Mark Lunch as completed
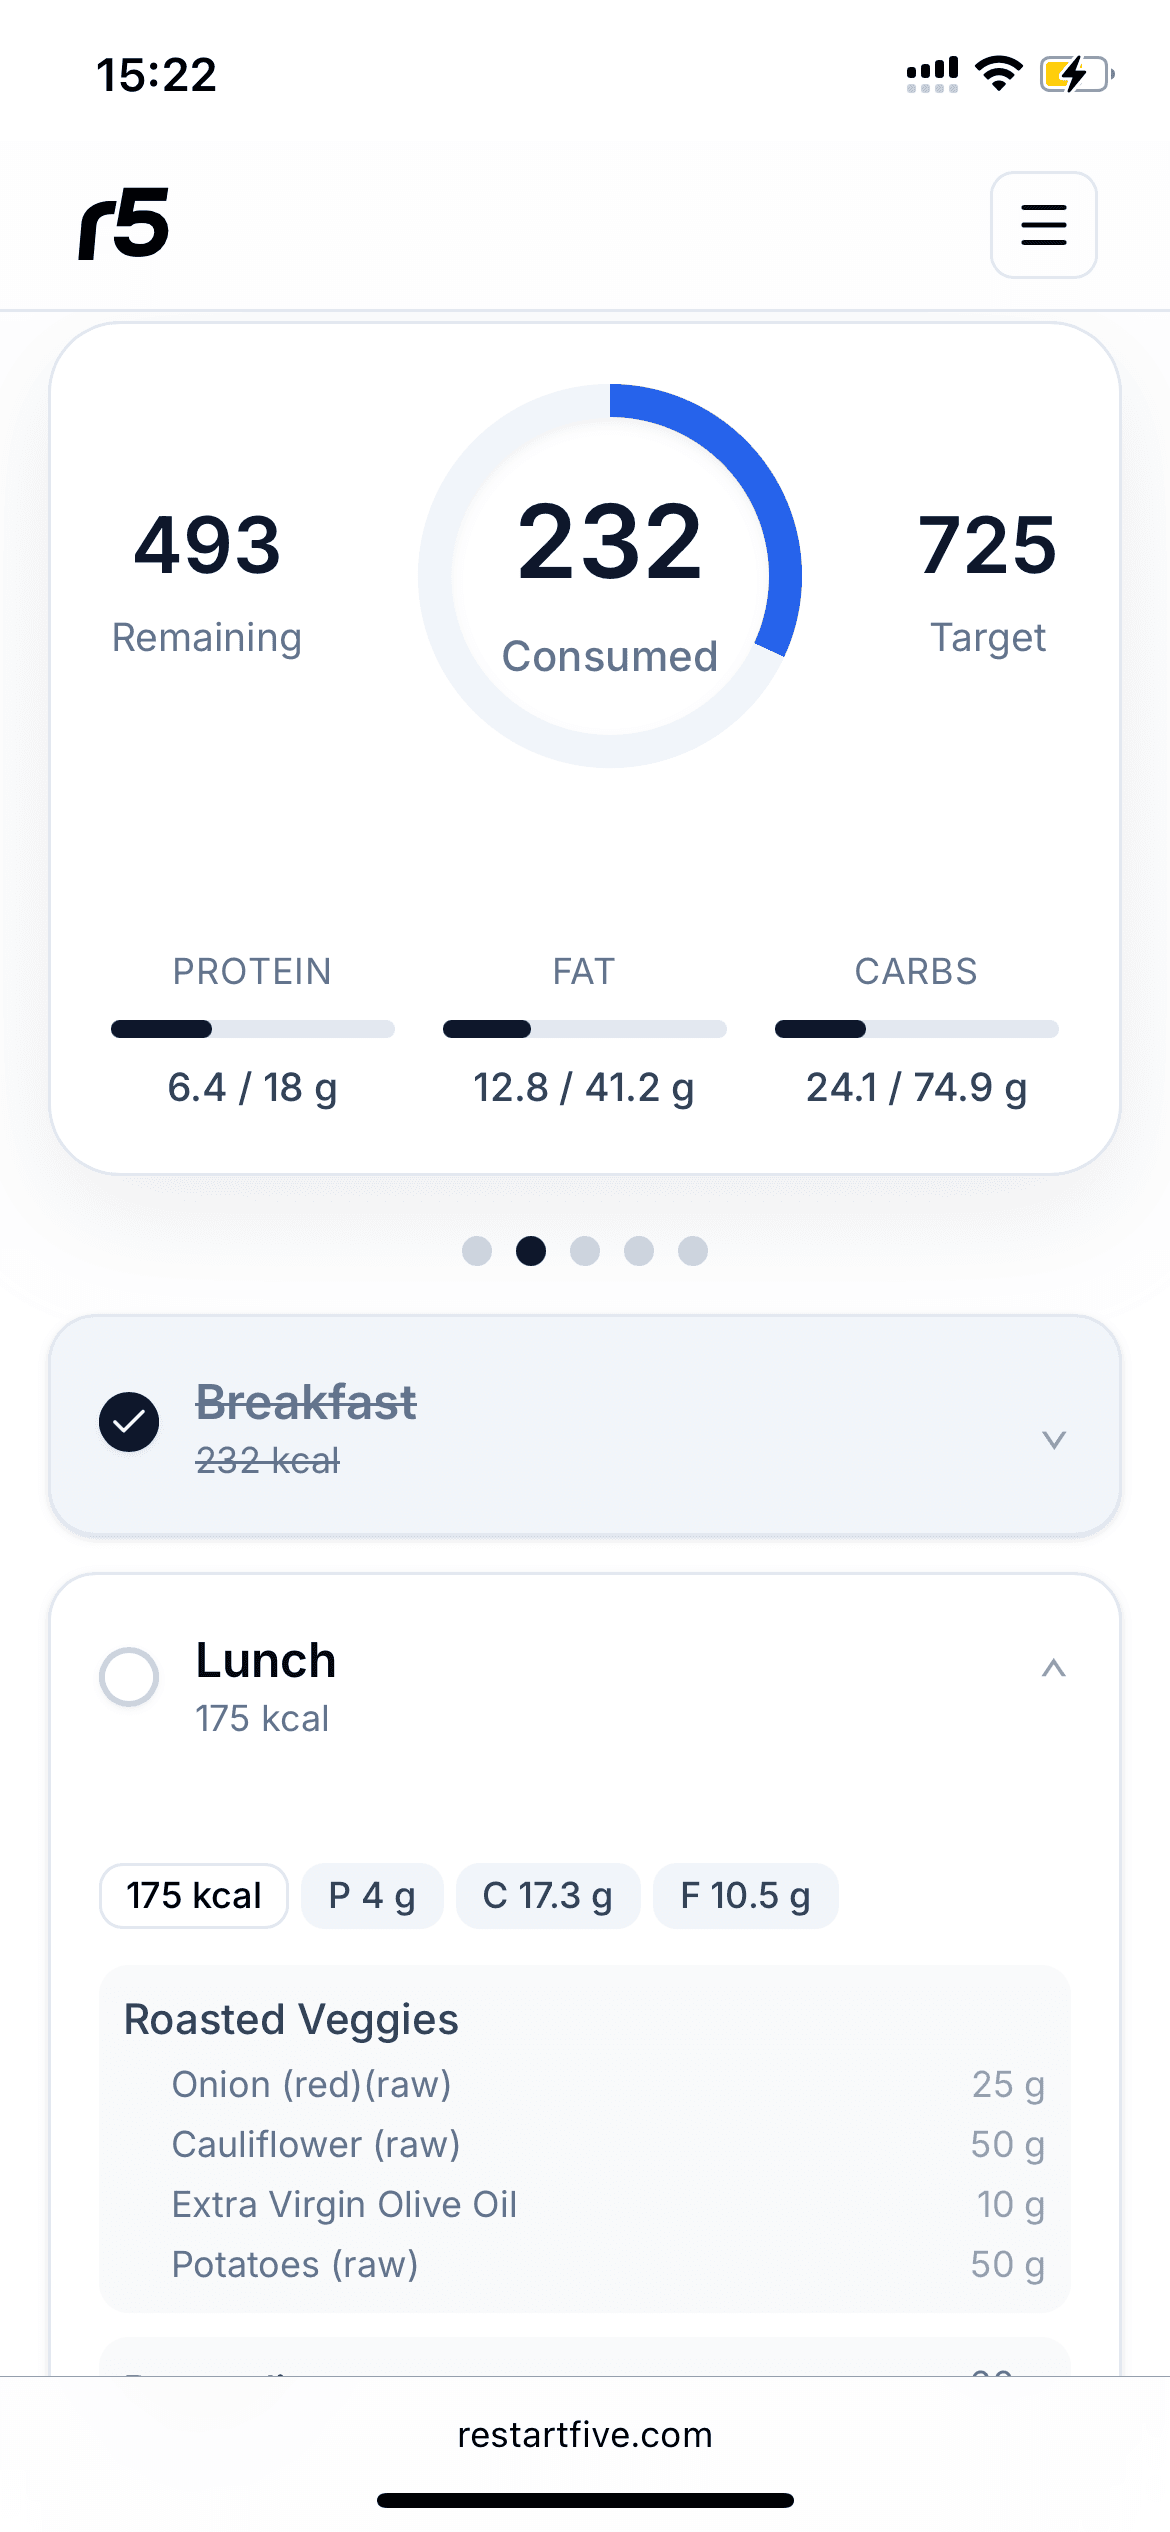This screenshot has width=1170, height=2532. click(x=129, y=1676)
